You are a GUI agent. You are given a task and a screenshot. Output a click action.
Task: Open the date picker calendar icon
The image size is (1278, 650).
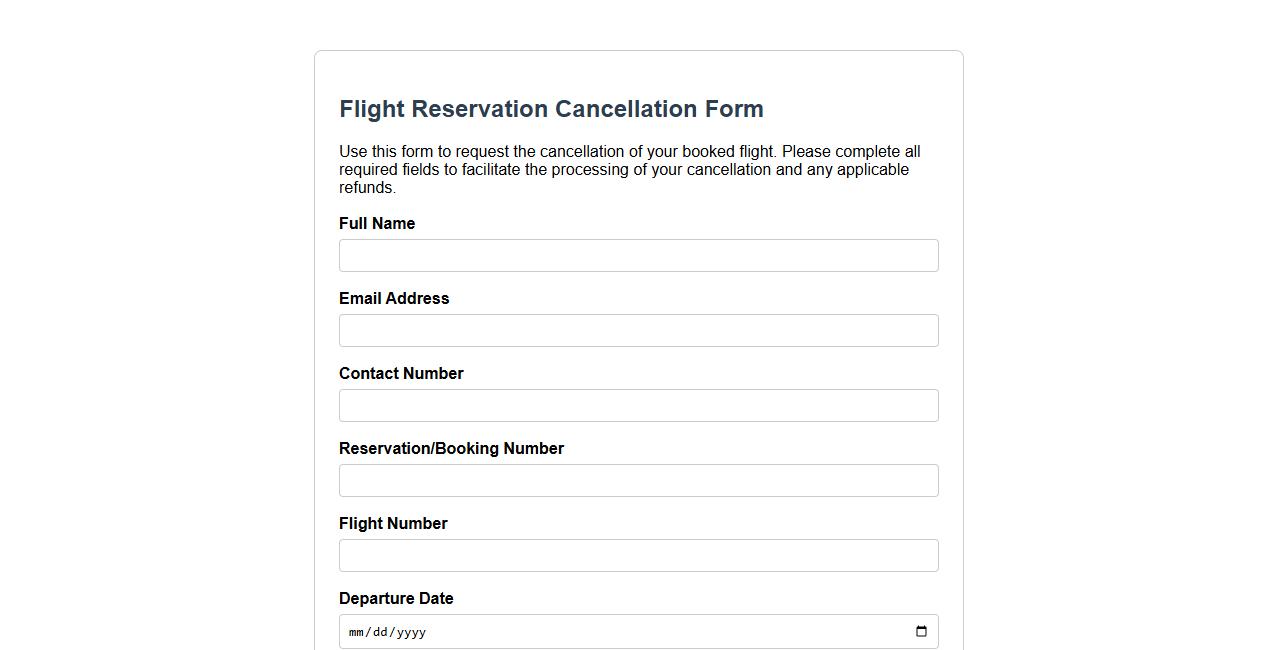tap(920, 631)
